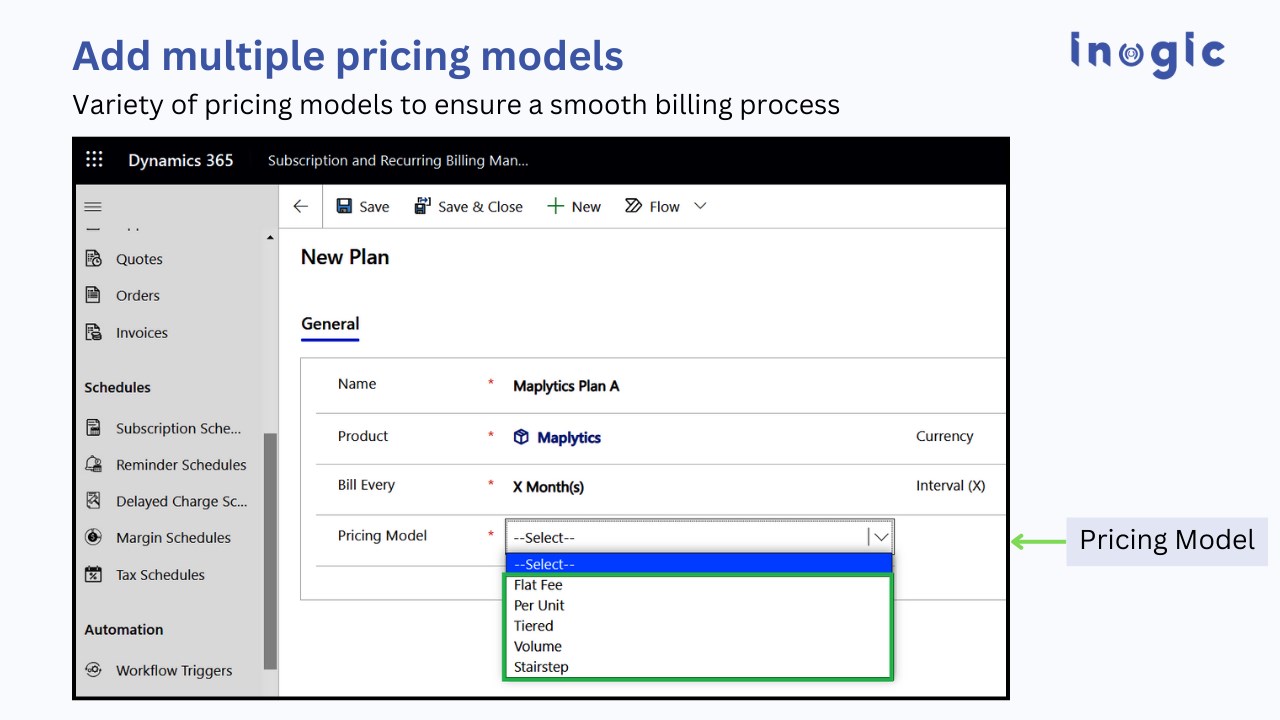Click the Workflow Triggers icon
The image size is (1280, 720).
[x=93, y=670]
